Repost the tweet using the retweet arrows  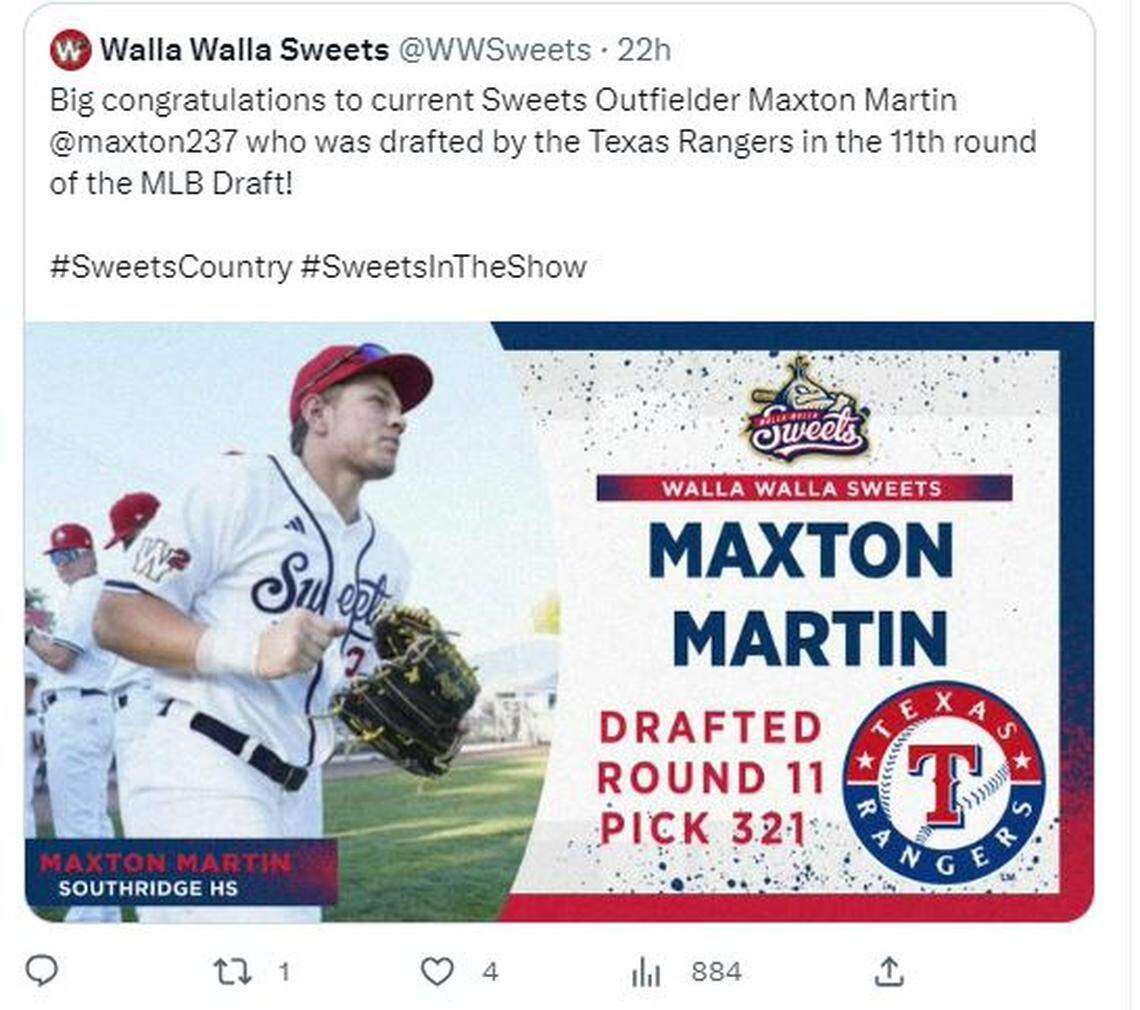[x=233, y=971]
